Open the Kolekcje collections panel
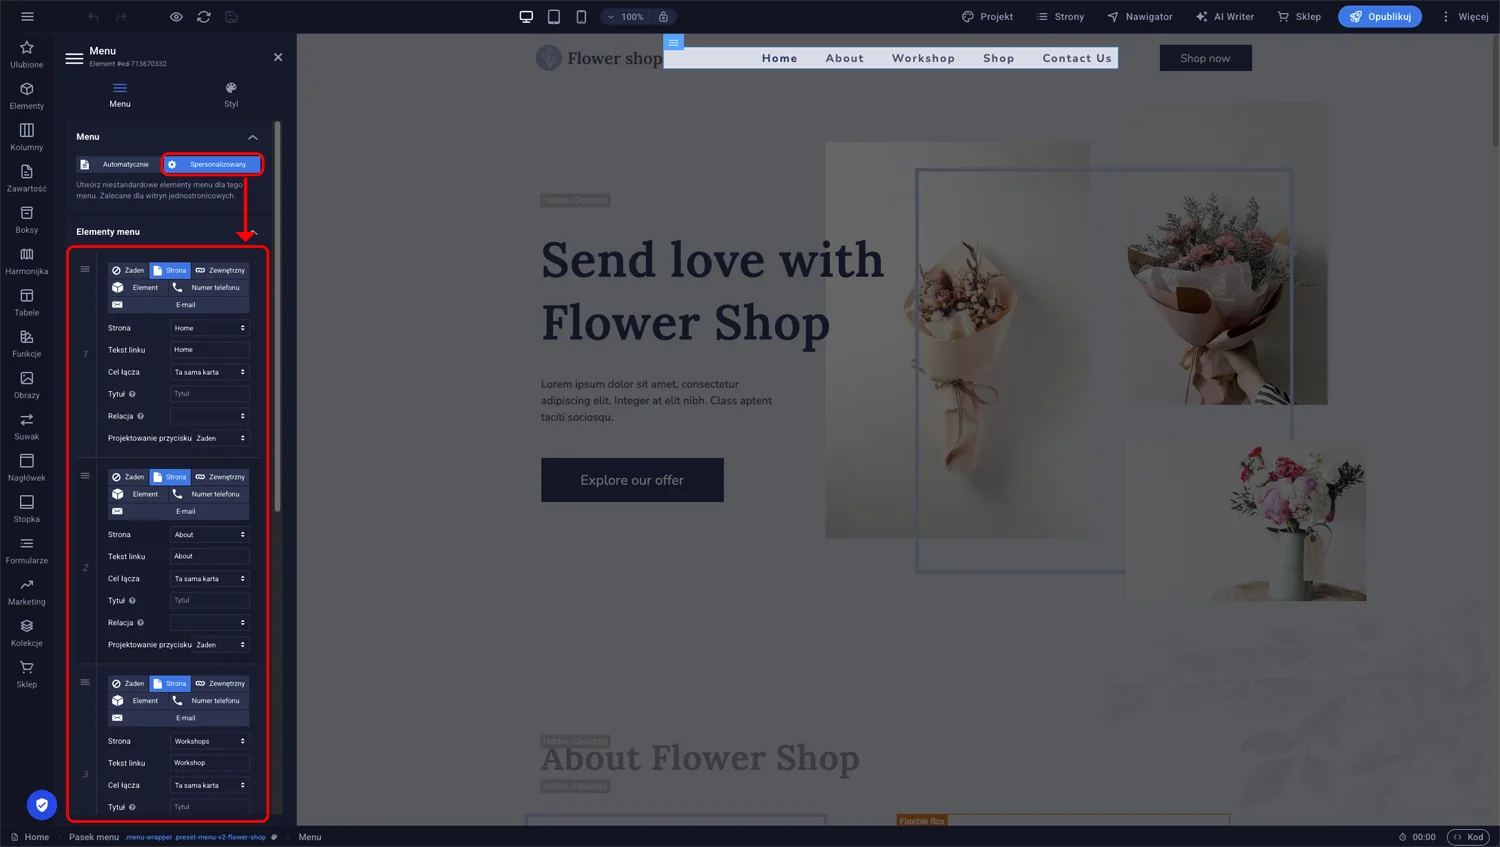The image size is (1500, 847). coord(26,633)
